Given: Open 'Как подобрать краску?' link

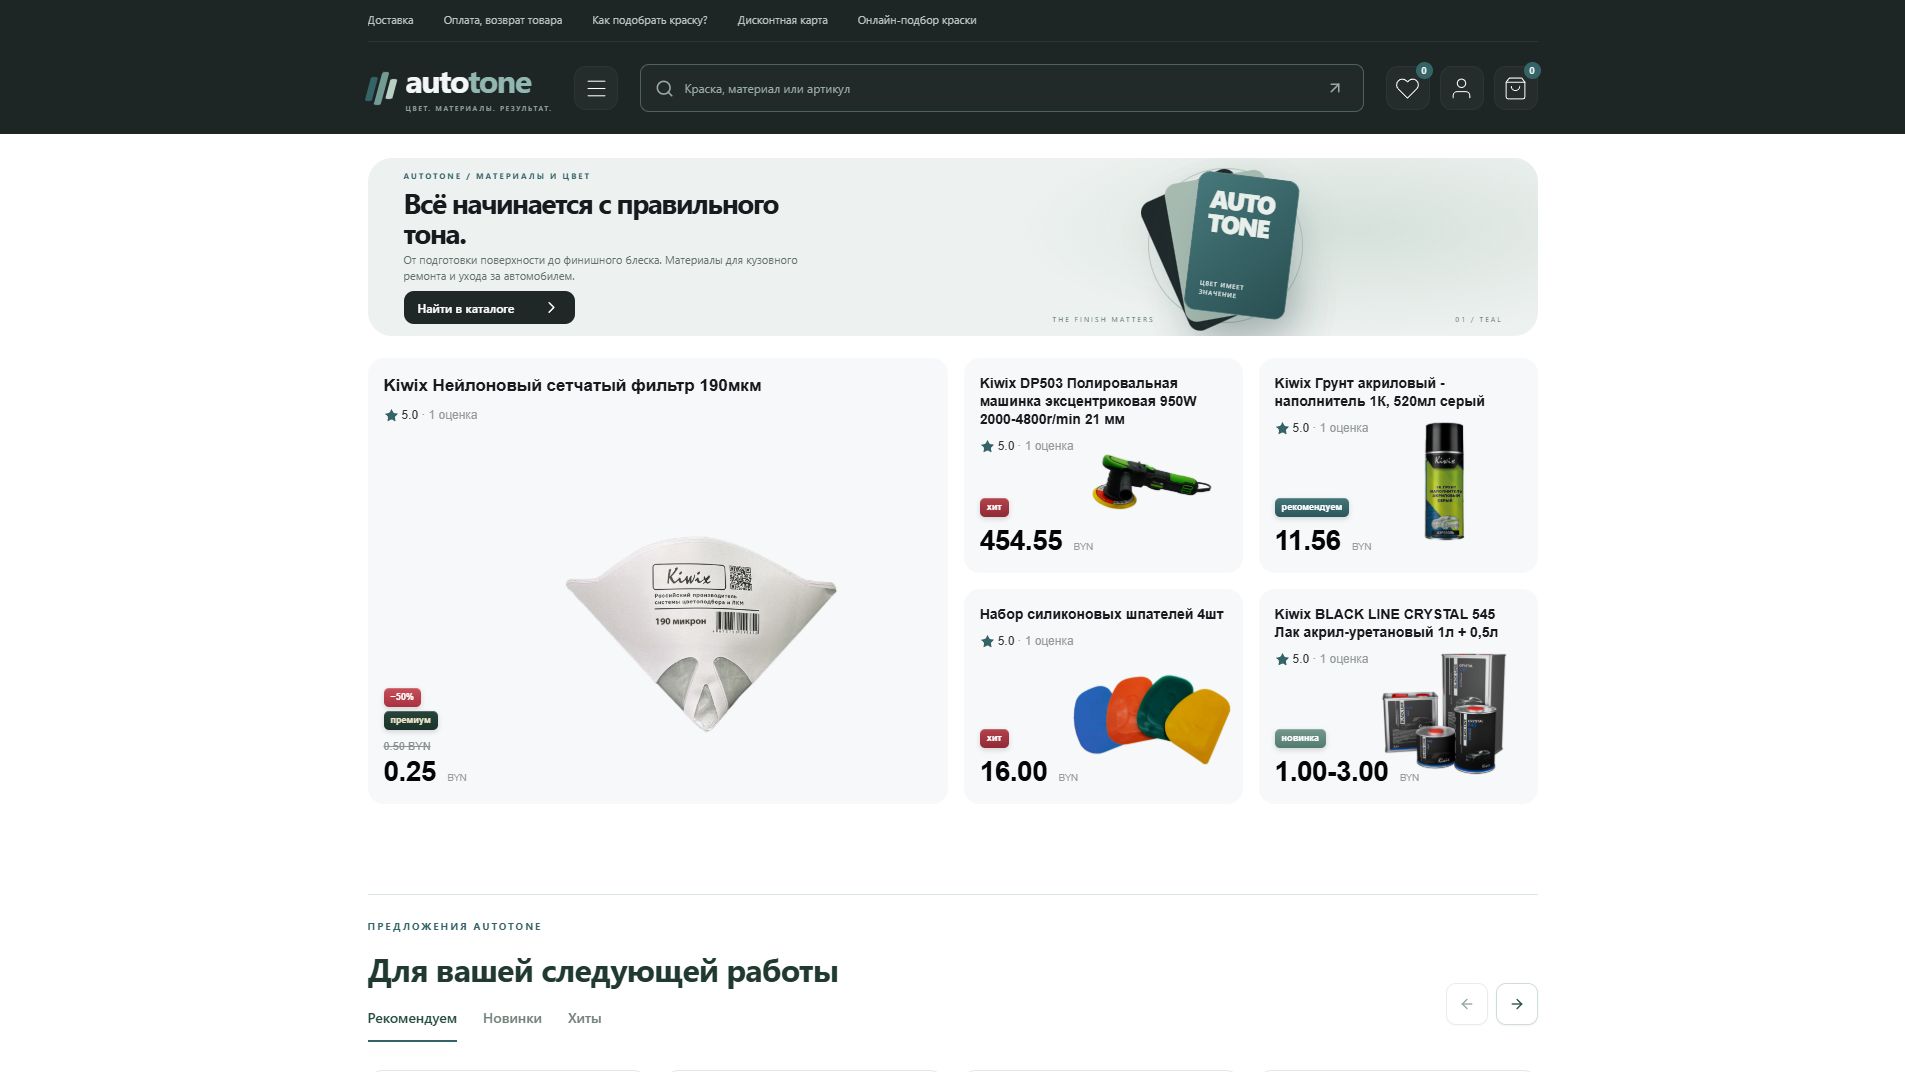Looking at the screenshot, I should click(x=649, y=20).
